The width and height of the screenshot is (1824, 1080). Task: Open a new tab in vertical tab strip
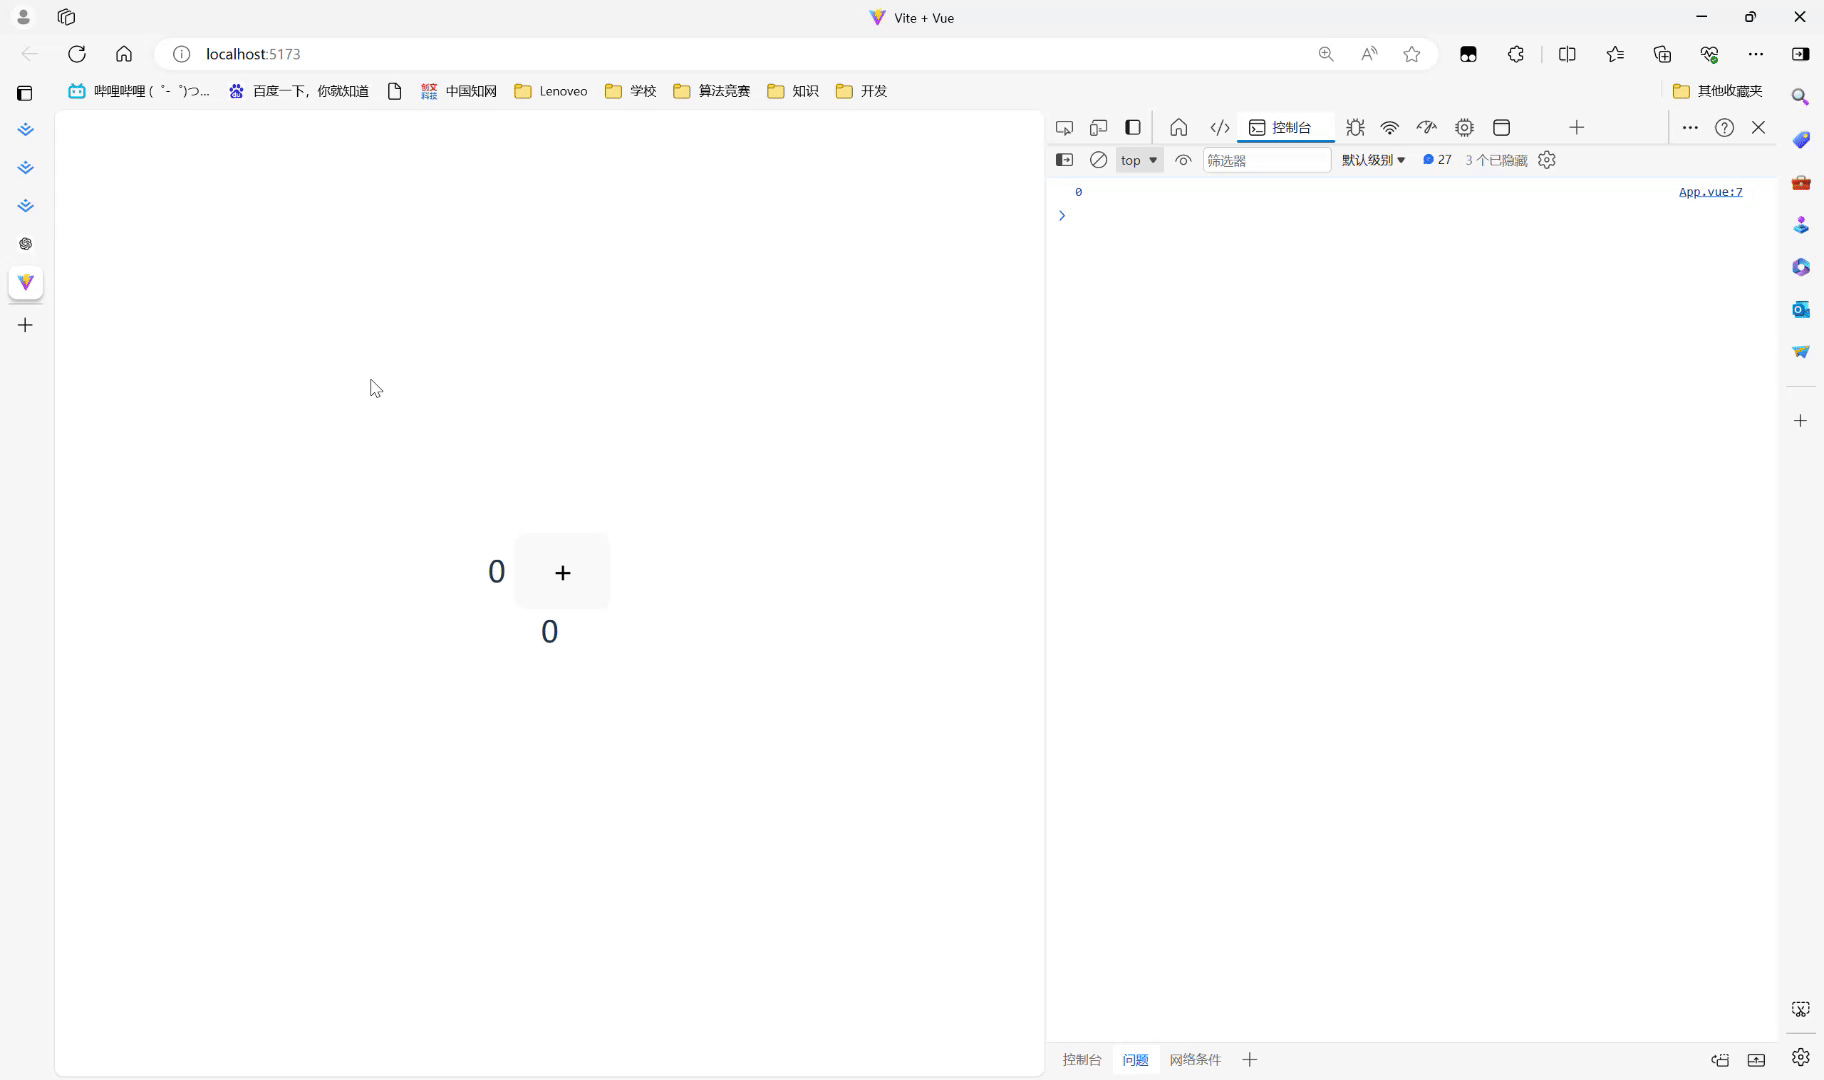pyautogui.click(x=26, y=325)
